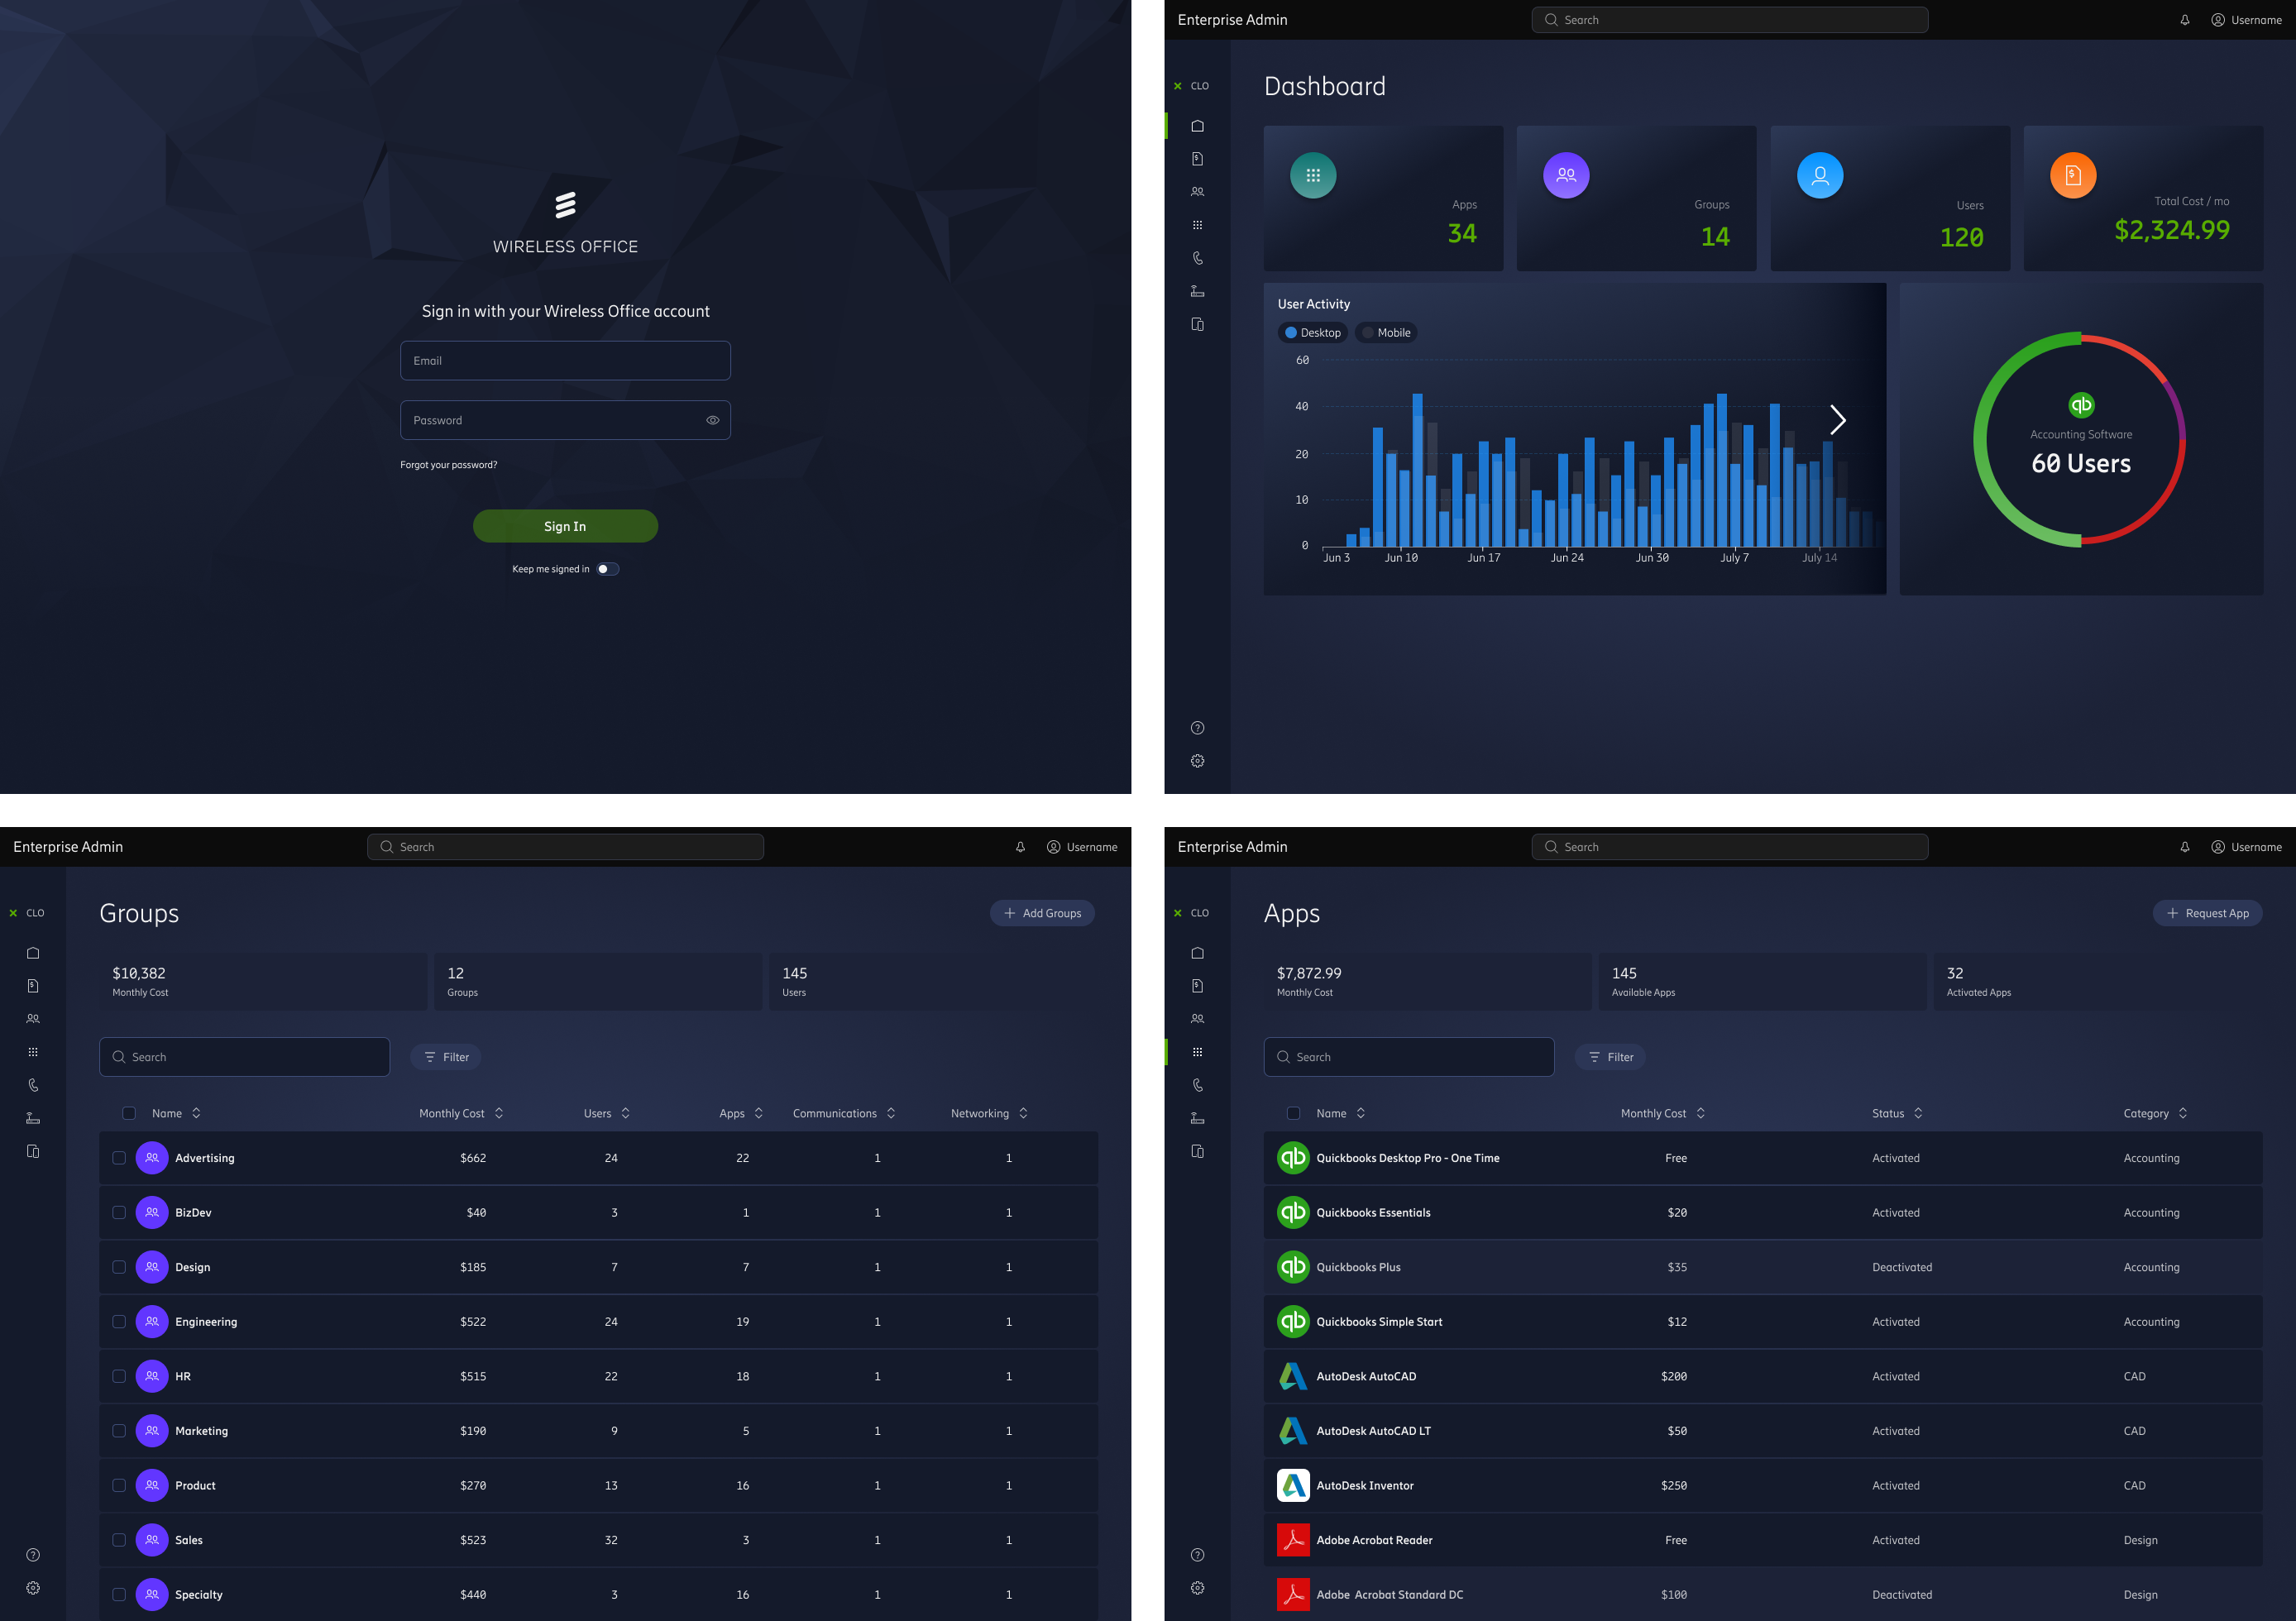Click Sign In on the Wireless Office login

(565, 525)
